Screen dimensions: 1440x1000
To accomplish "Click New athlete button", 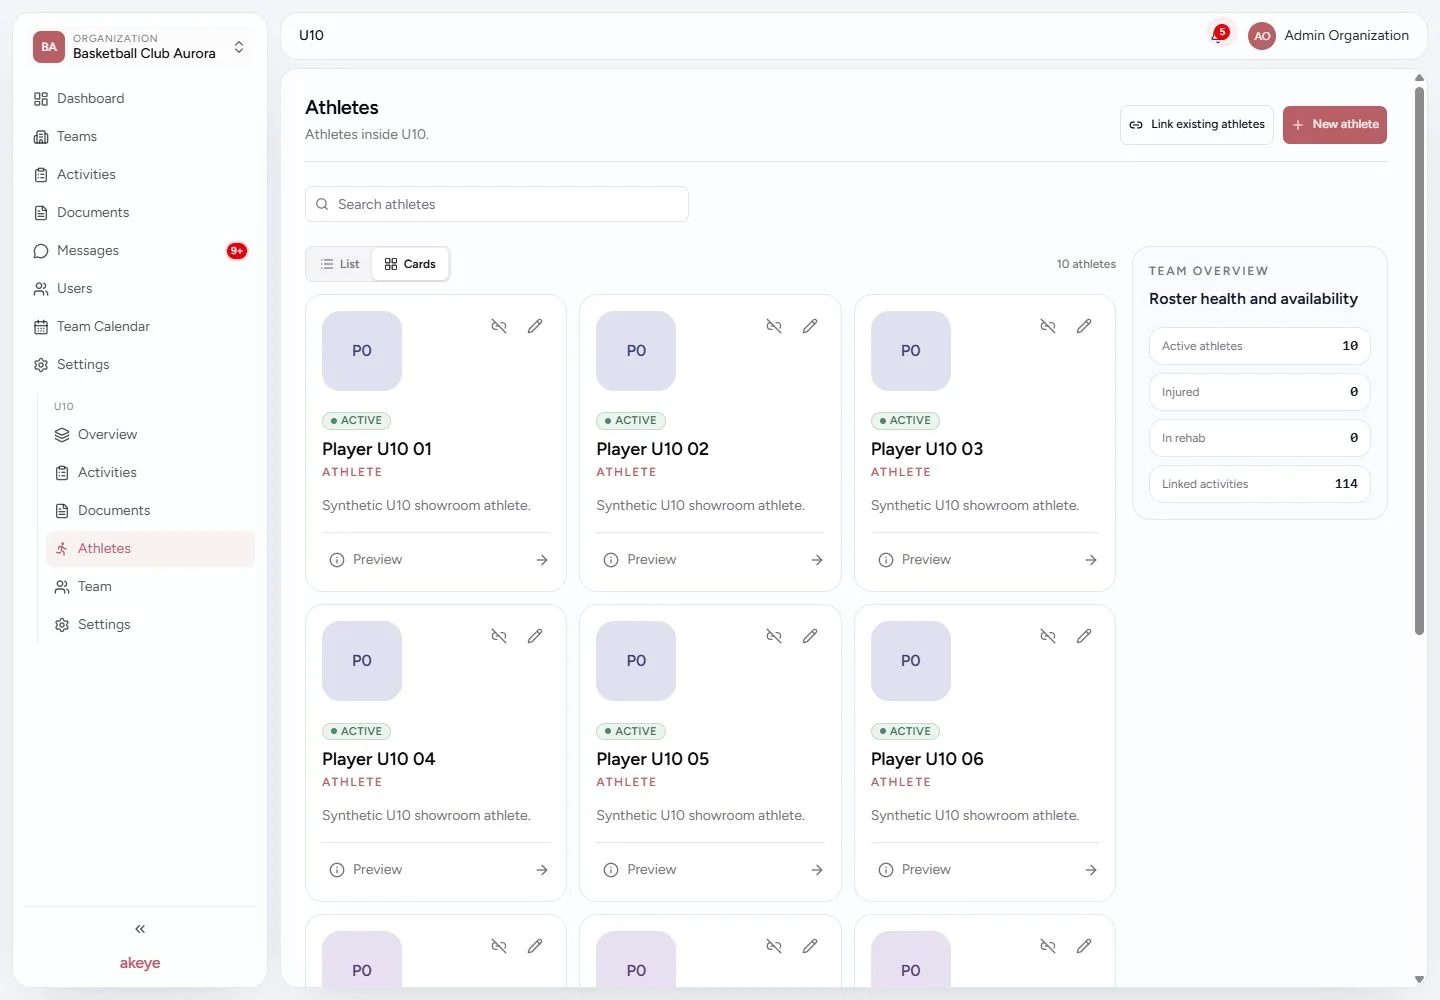I will 1335,125.
